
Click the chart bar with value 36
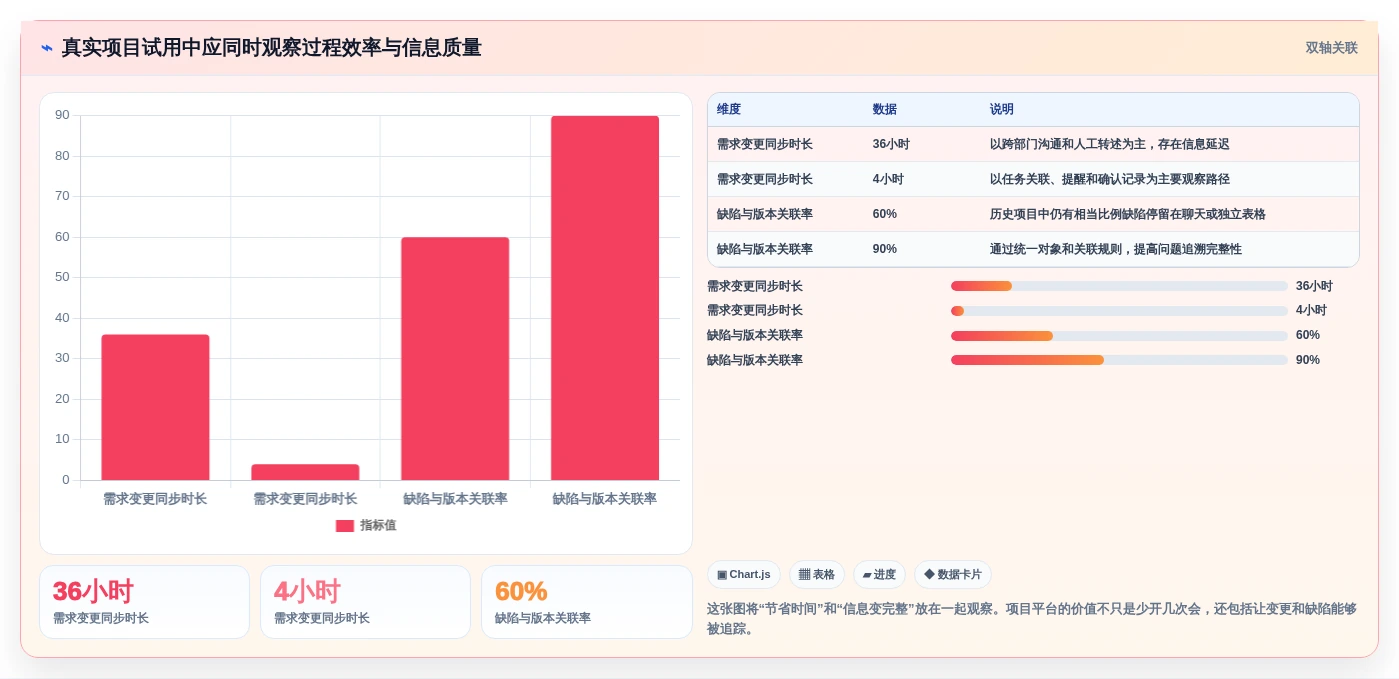(x=155, y=407)
